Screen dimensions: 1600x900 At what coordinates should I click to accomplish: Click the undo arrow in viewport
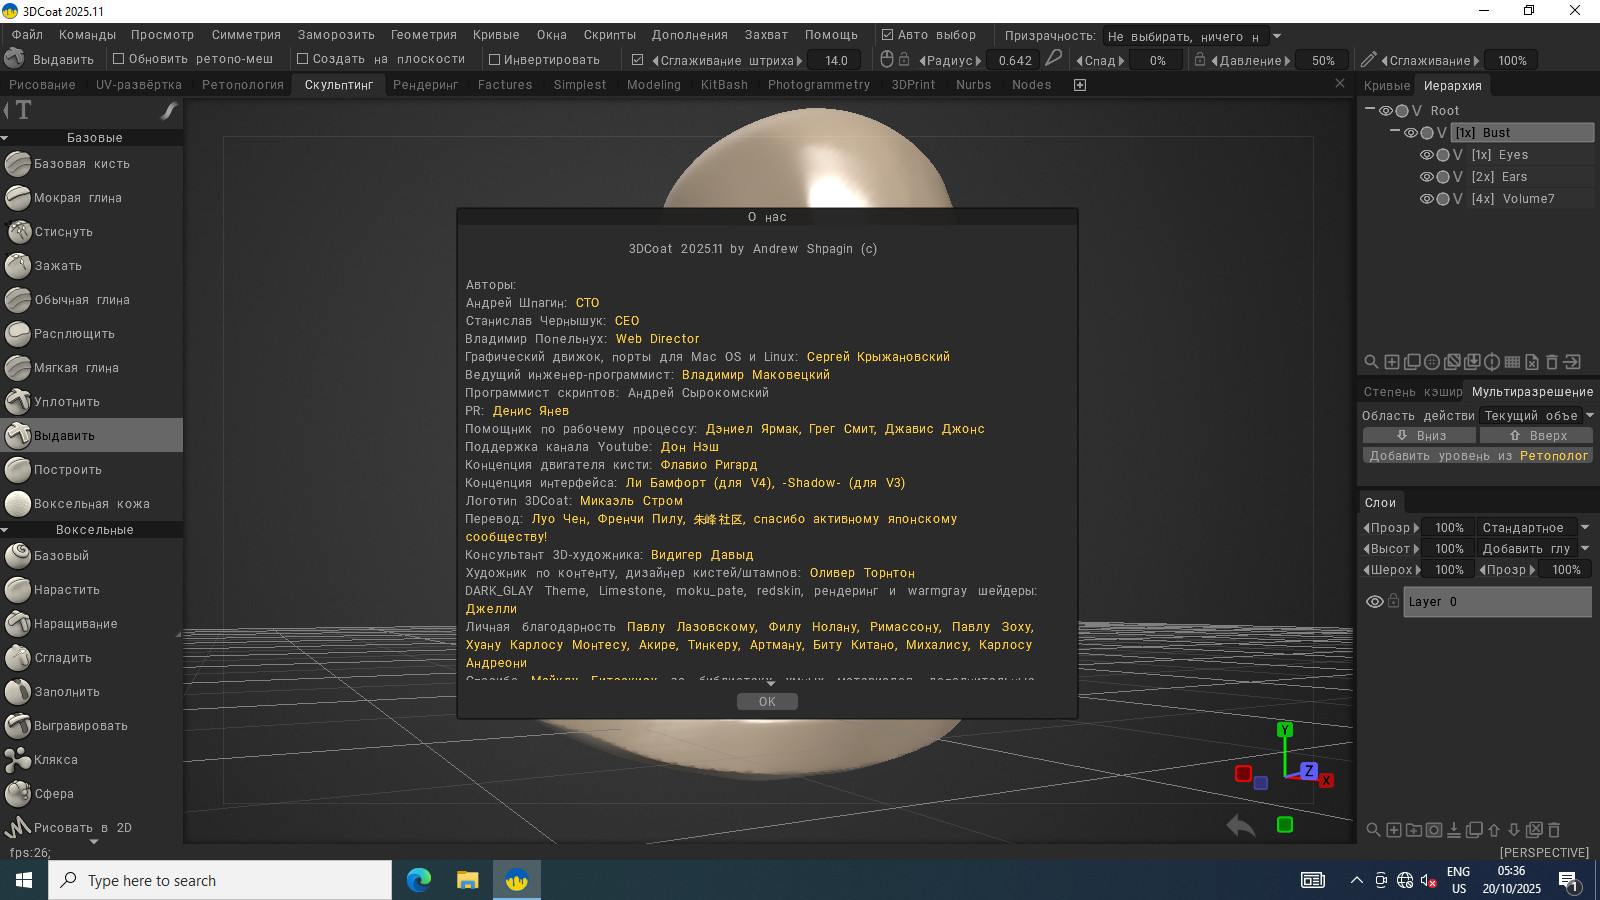click(x=1241, y=826)
